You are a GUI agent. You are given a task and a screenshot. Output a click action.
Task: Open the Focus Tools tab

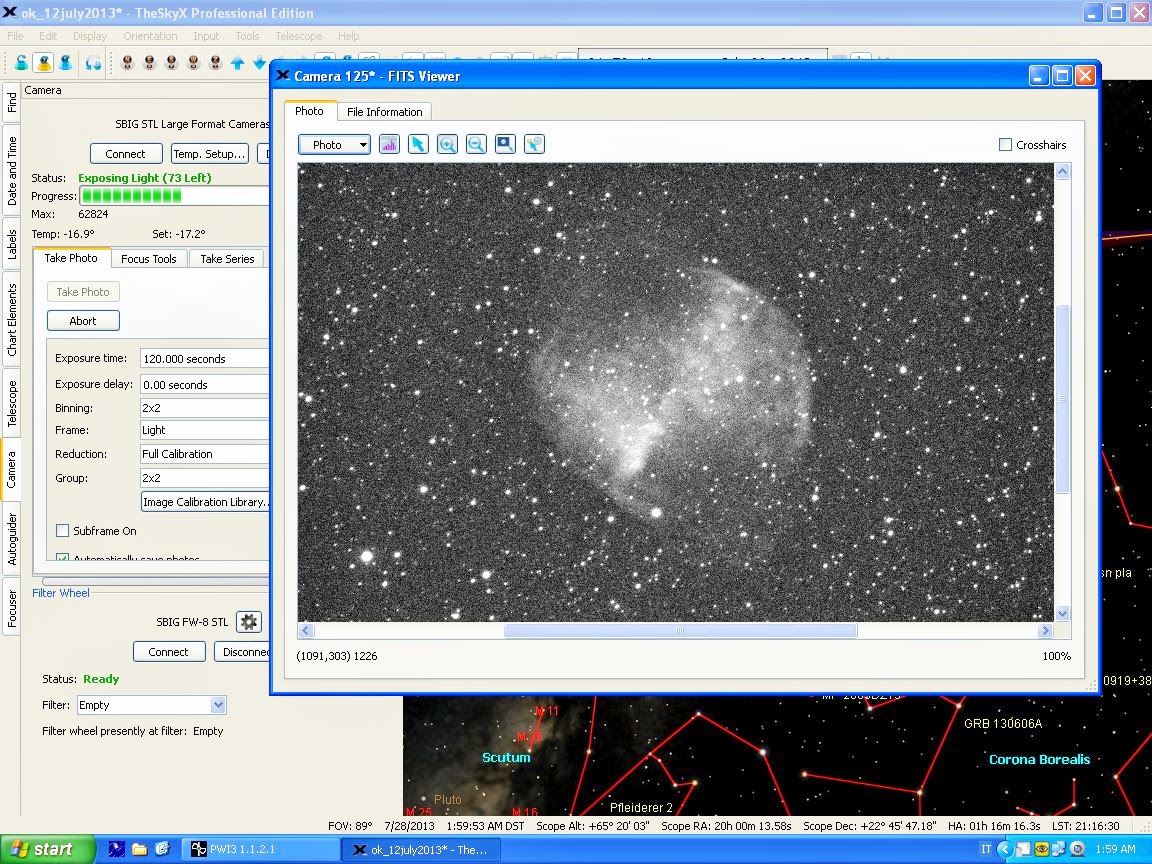tap(148, 259)
